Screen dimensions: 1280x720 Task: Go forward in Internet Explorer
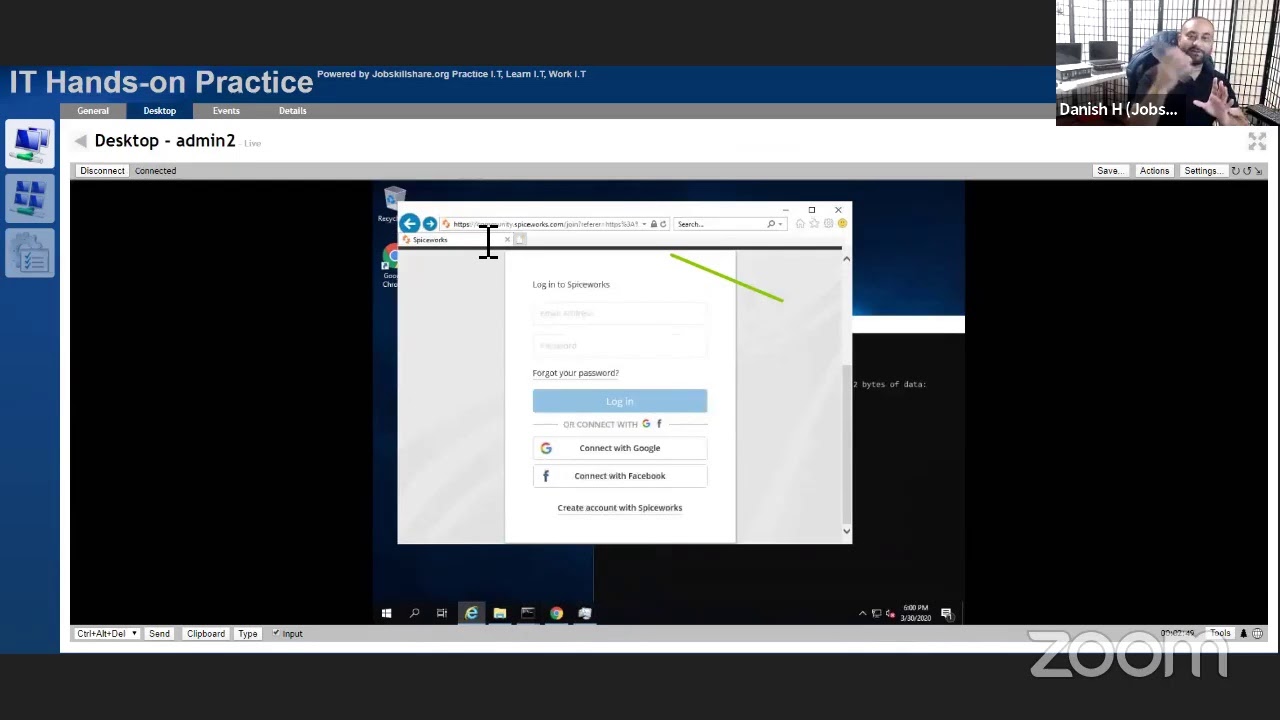click(x=430, y=224)
